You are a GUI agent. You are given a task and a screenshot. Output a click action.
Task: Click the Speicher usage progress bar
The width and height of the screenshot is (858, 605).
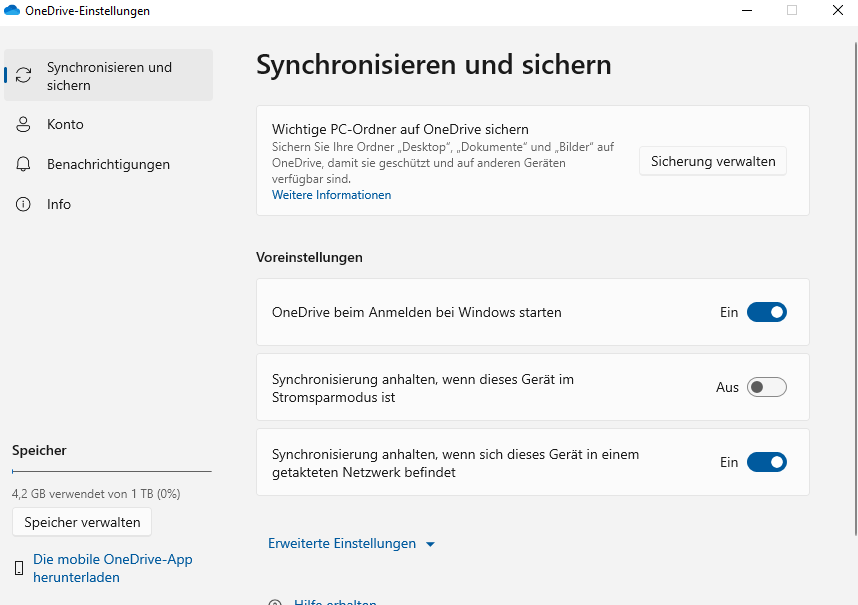tap(112, 471)
